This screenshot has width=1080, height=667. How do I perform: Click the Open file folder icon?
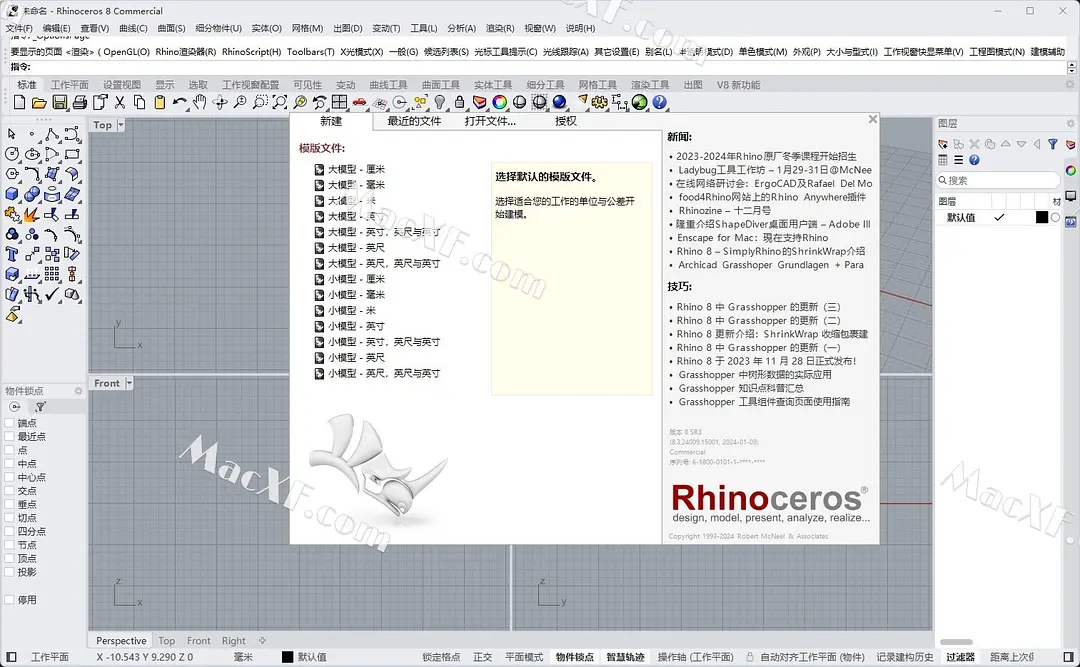[39, 103]
